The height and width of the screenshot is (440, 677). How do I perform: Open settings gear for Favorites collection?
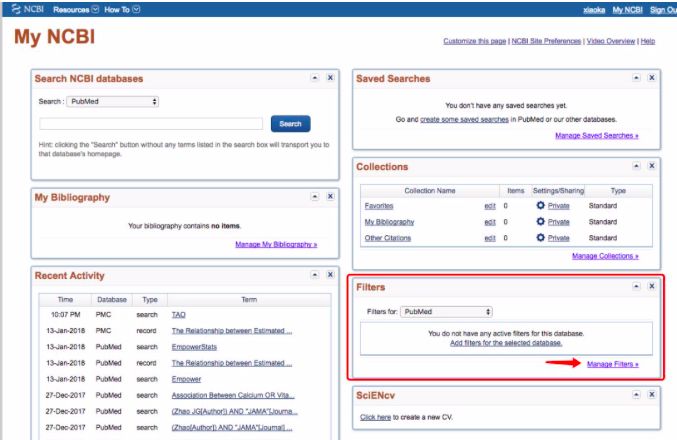pyautogui.click(x=540, y=206)
